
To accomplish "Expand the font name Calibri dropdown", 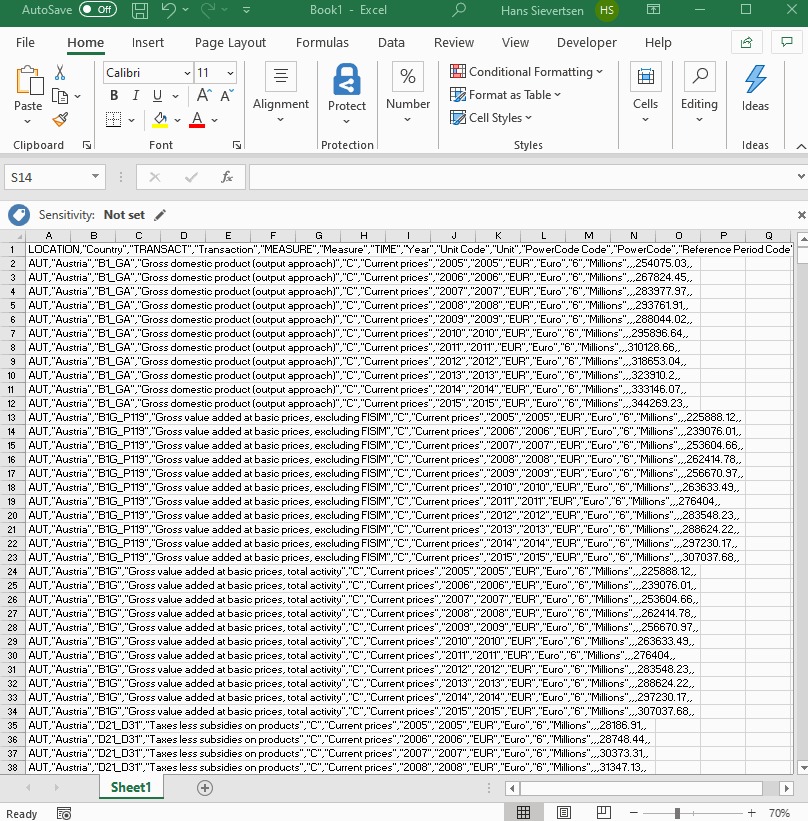I will click(x=186, y=74).
